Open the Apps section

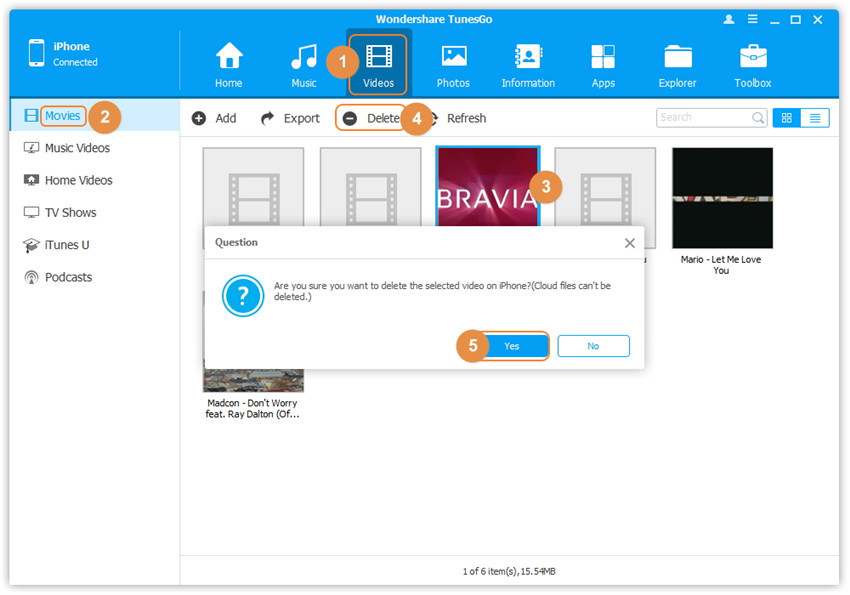603,64
